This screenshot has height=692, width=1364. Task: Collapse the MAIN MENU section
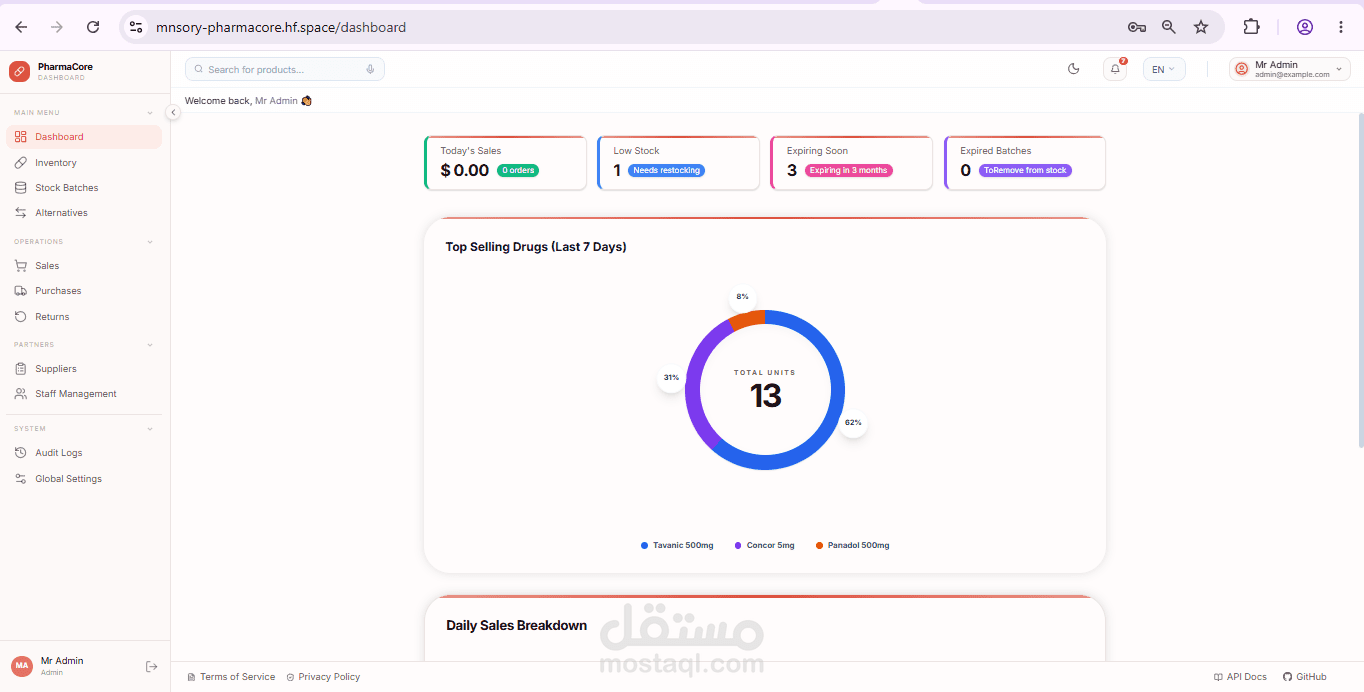tap(150, 113)
